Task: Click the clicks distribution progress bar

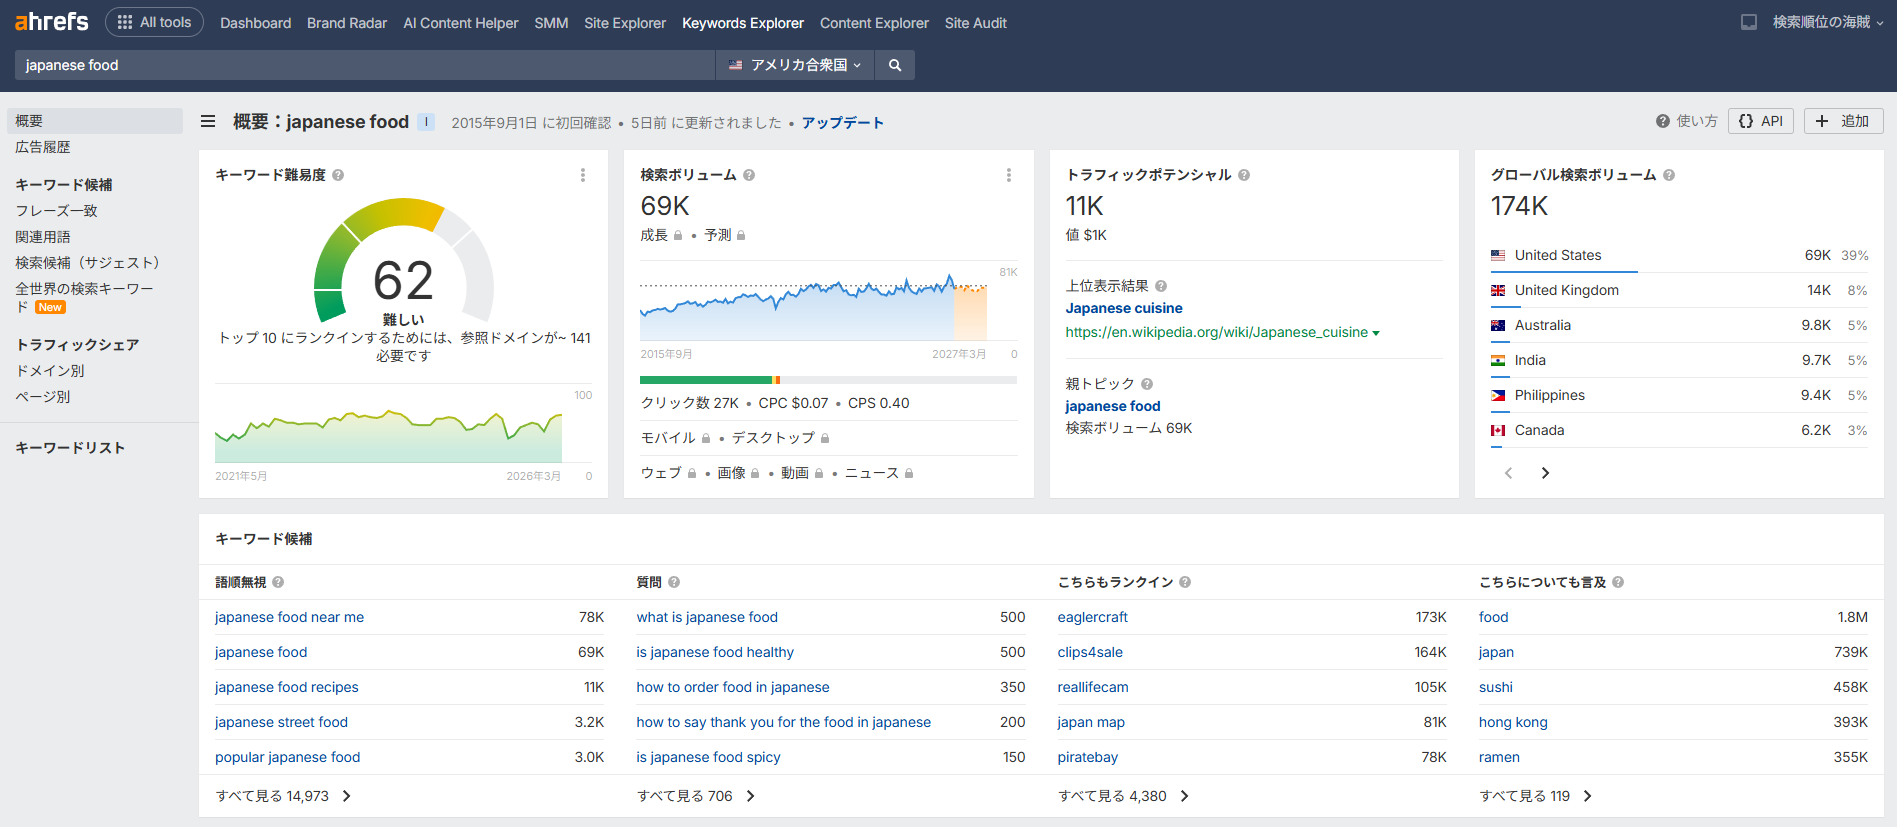Action: (x=827, y=380)
